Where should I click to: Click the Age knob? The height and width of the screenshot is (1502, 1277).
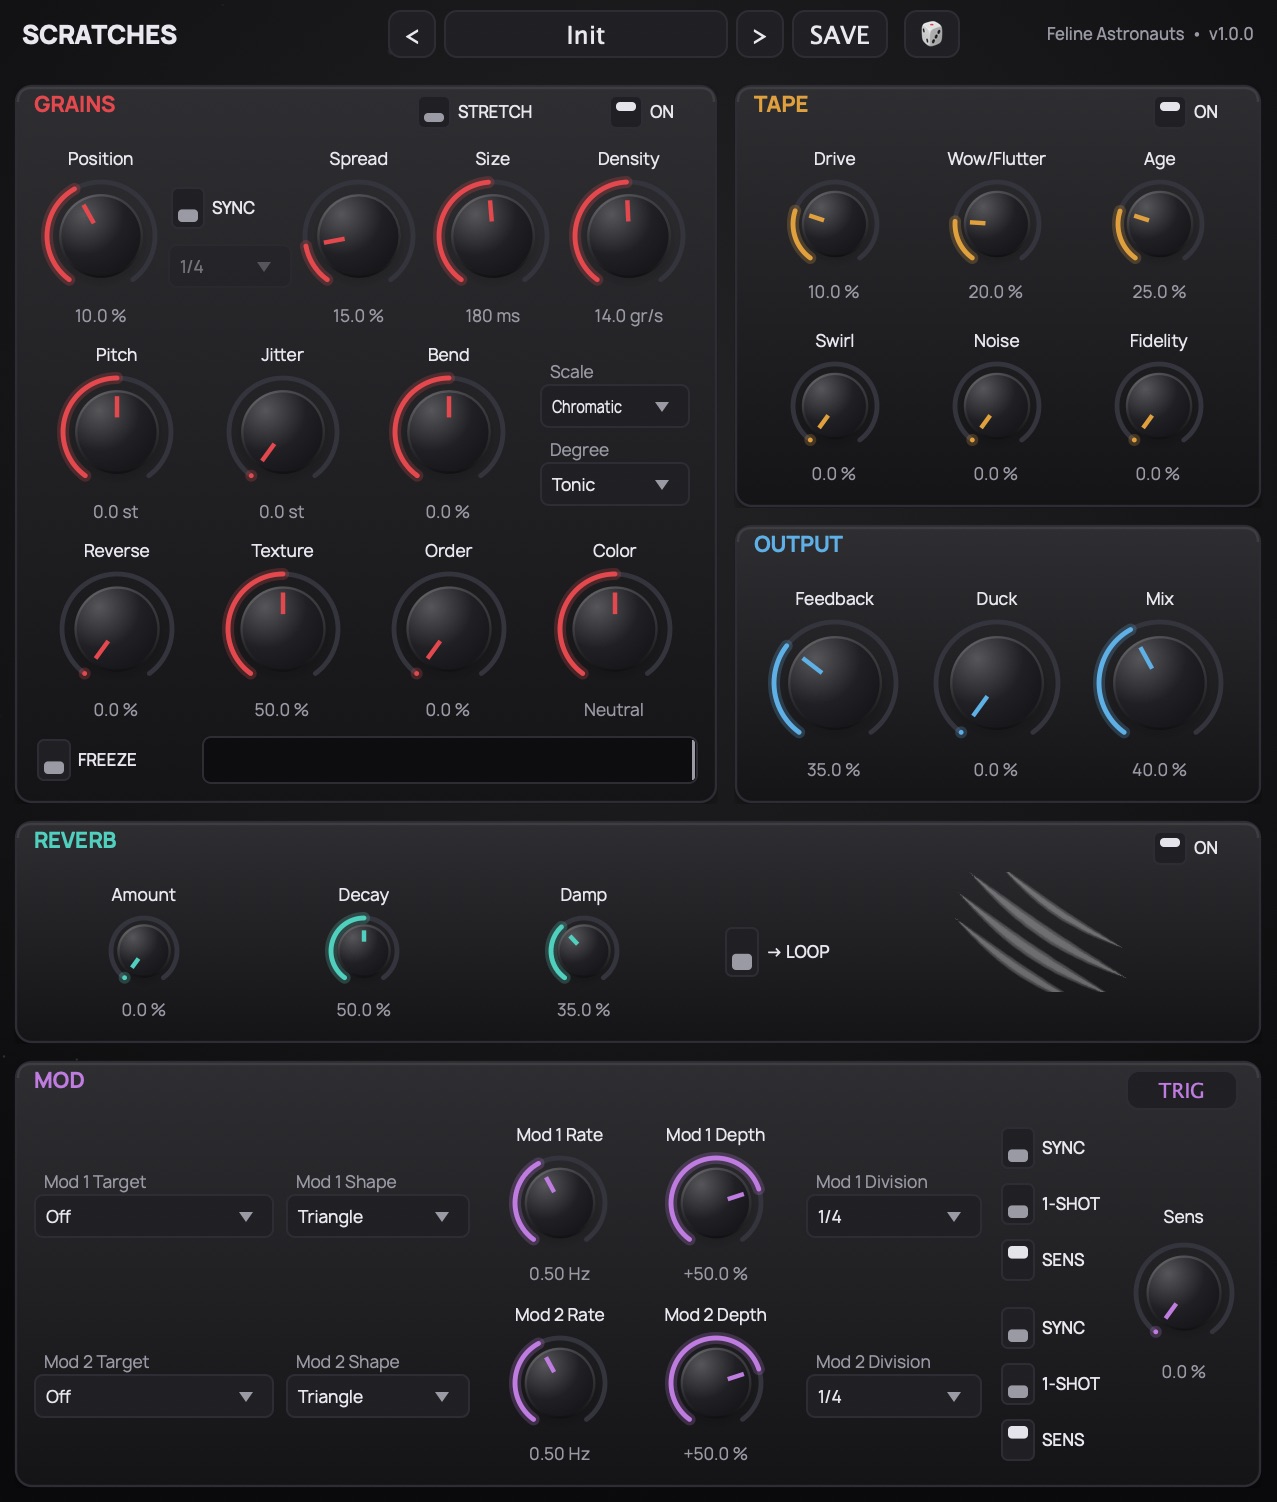tap(1159, 224)
